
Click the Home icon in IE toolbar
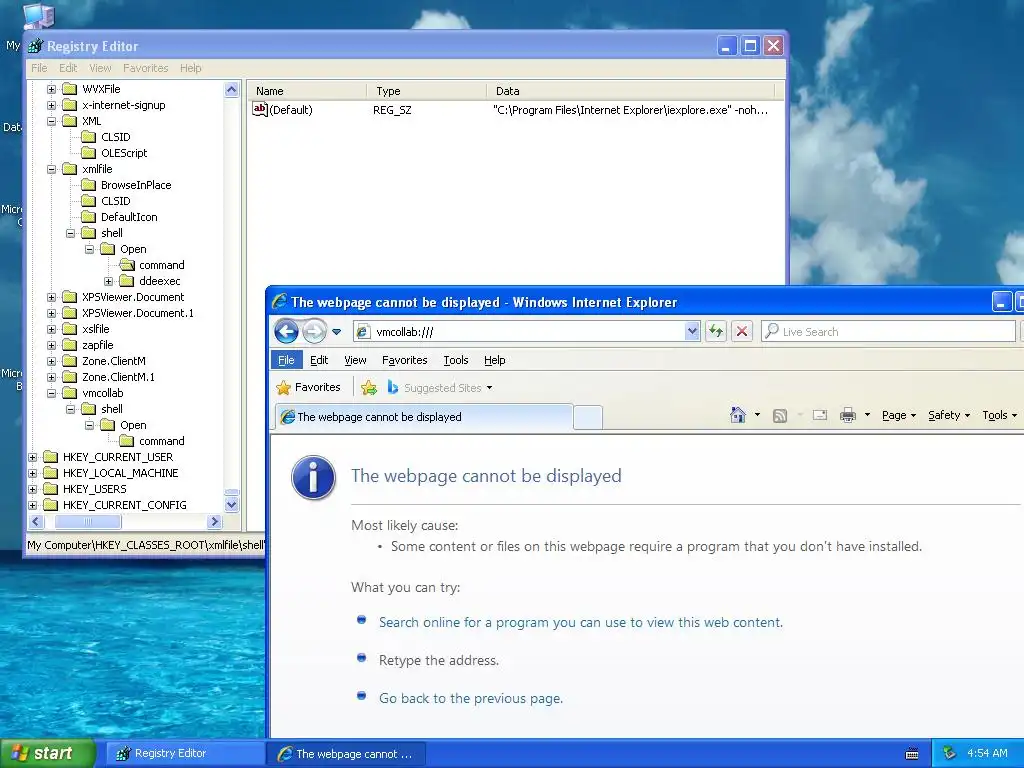click(738, 415)
